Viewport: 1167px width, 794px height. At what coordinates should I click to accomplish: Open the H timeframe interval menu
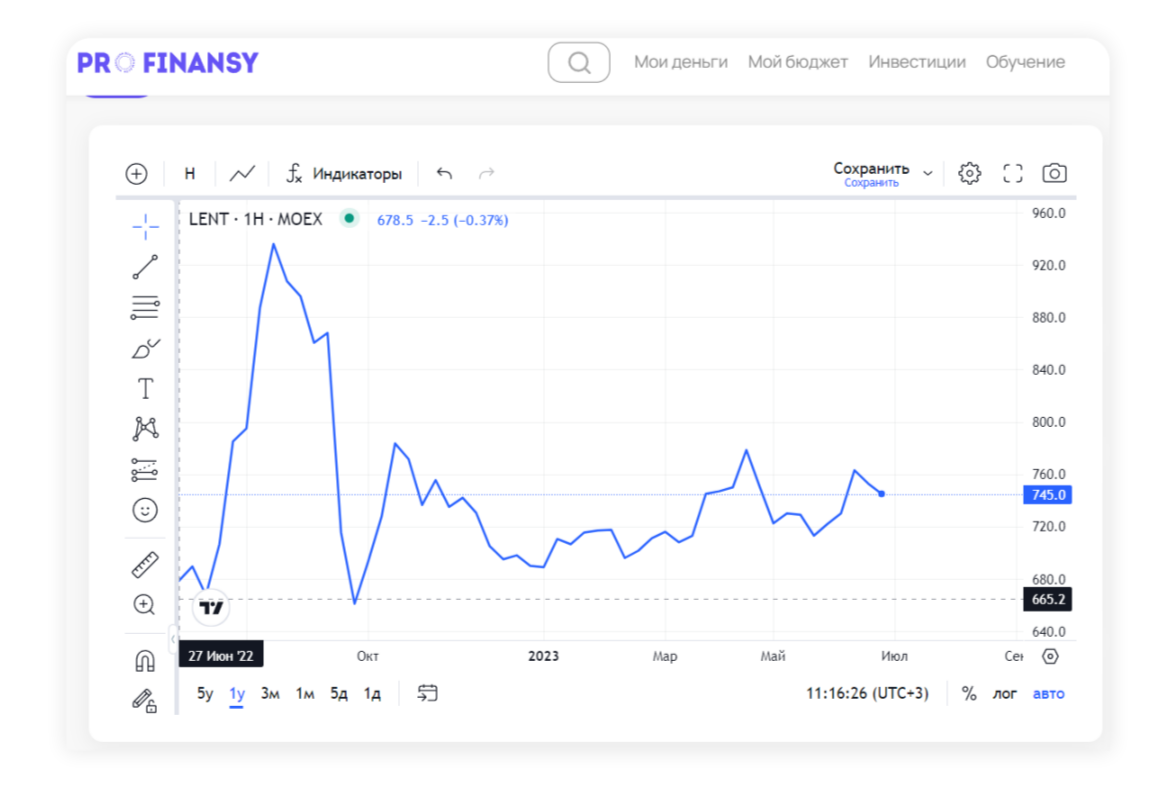pos(190,173)
